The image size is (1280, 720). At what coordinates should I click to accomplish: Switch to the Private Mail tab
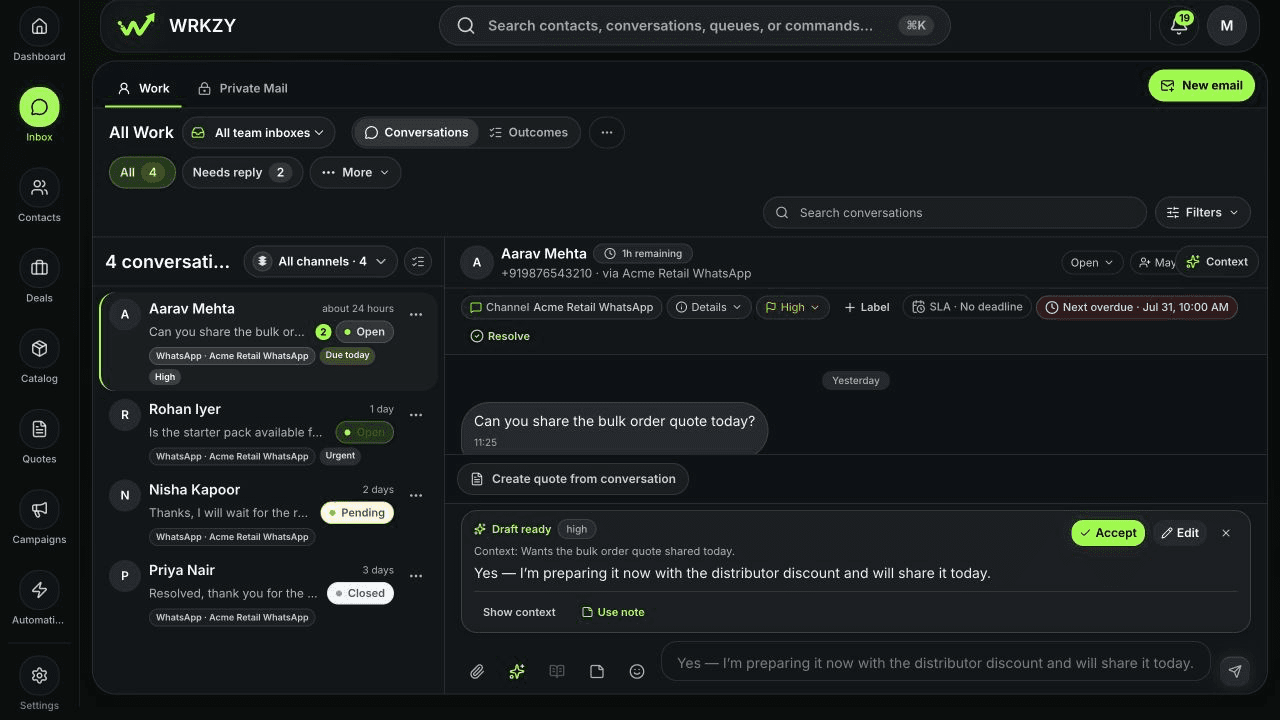pyautogui.click(x=243, y=88)
